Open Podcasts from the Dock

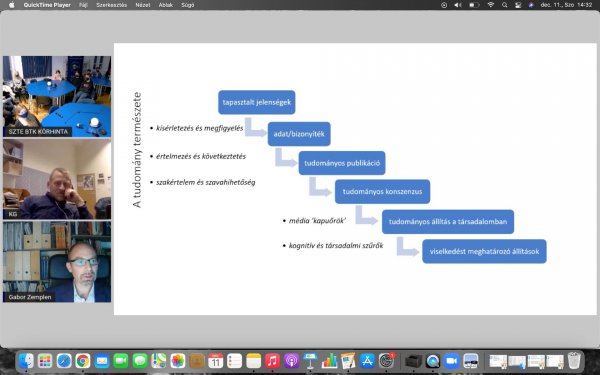click(x=291, y=361)
